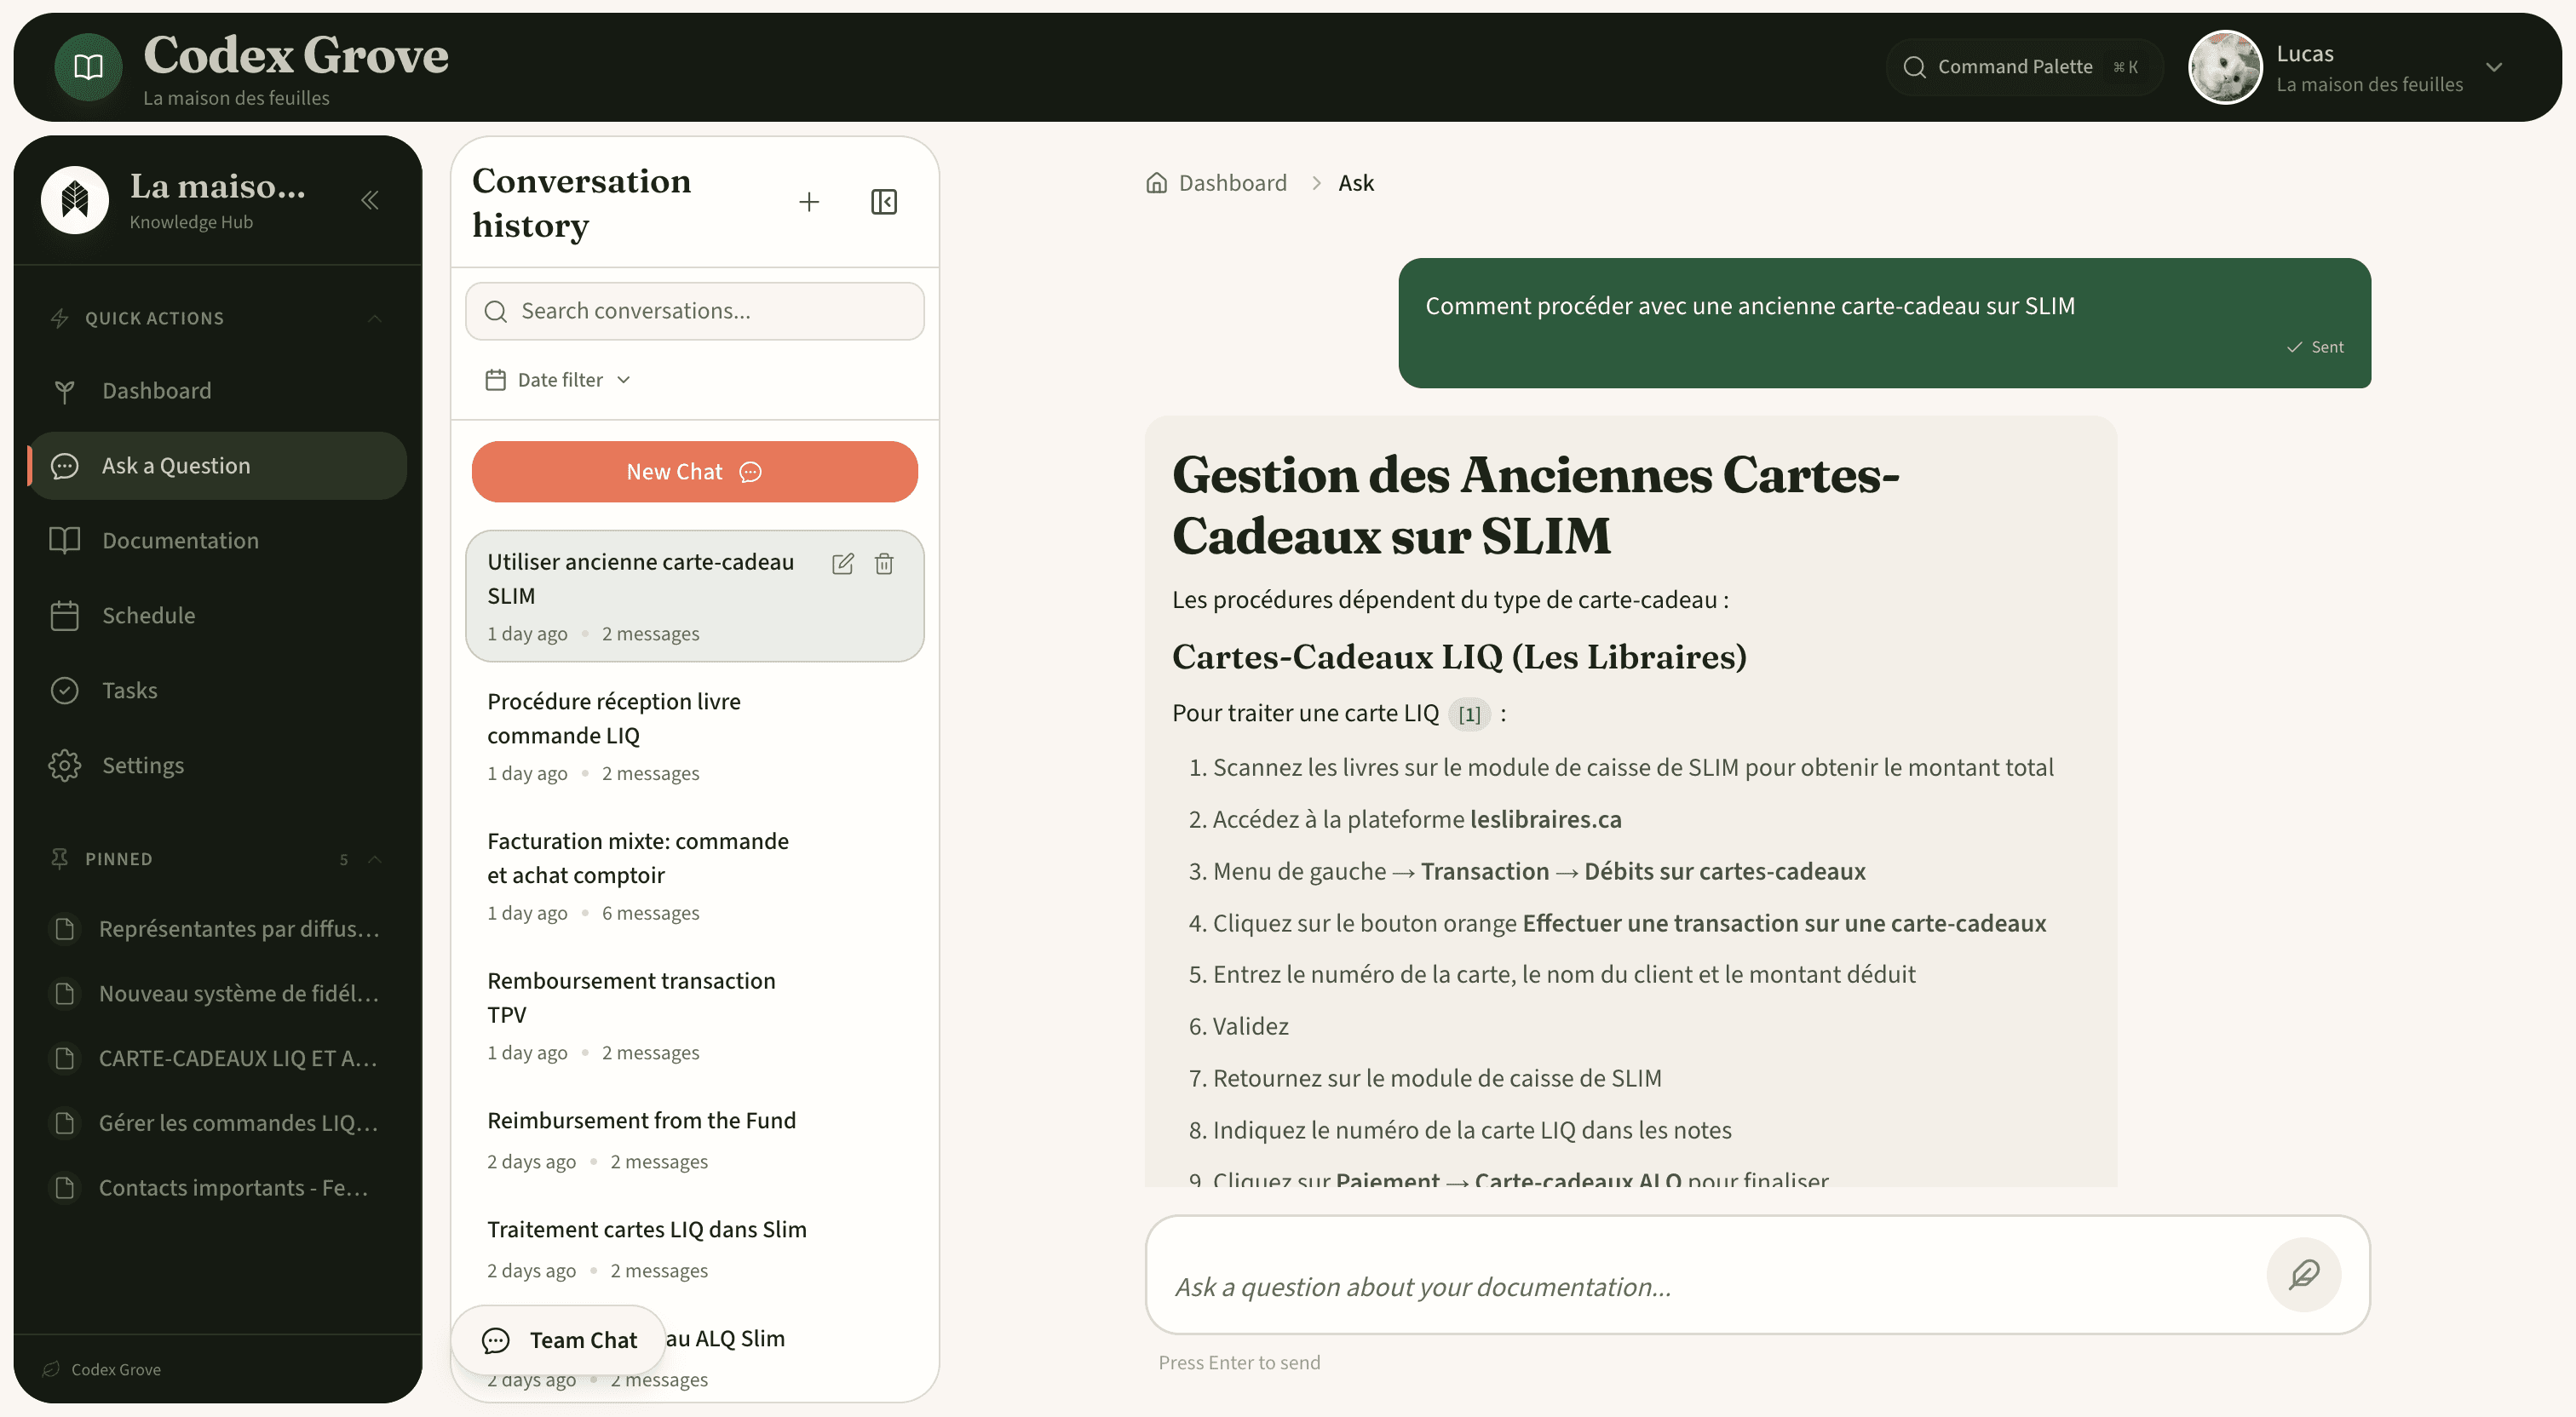The height and width of the screenshot is (1417, 2576).
Task: Click the question input field
Action: coord(1700,1286)
